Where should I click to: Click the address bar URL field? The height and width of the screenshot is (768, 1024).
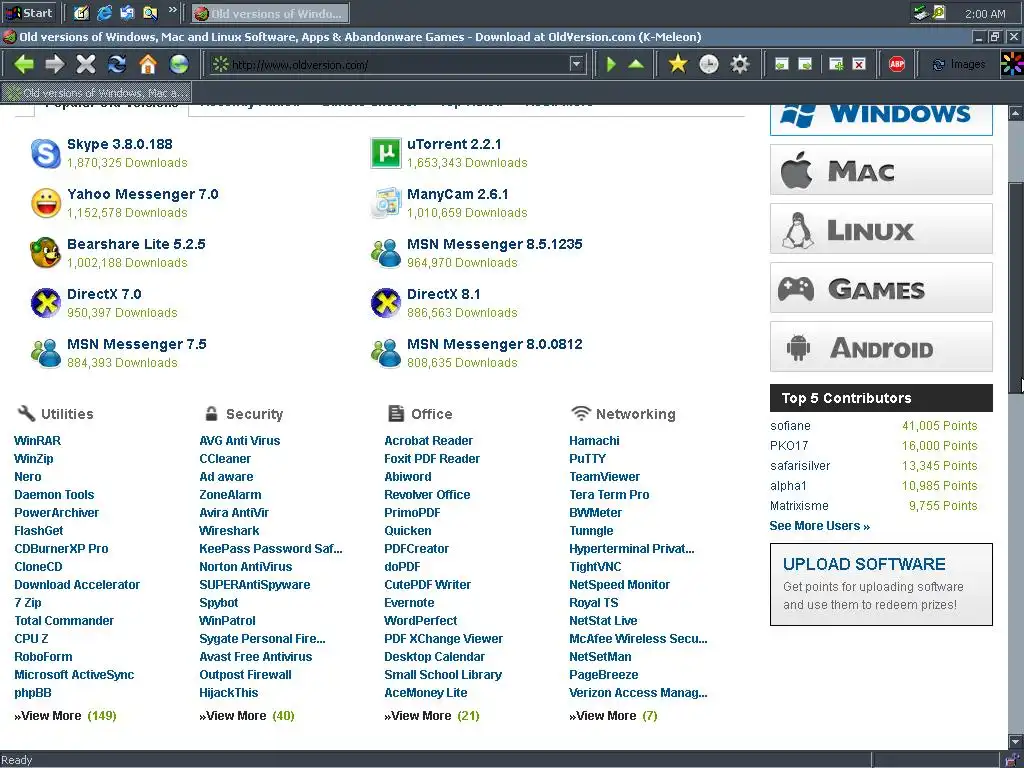tap(398, 64)
